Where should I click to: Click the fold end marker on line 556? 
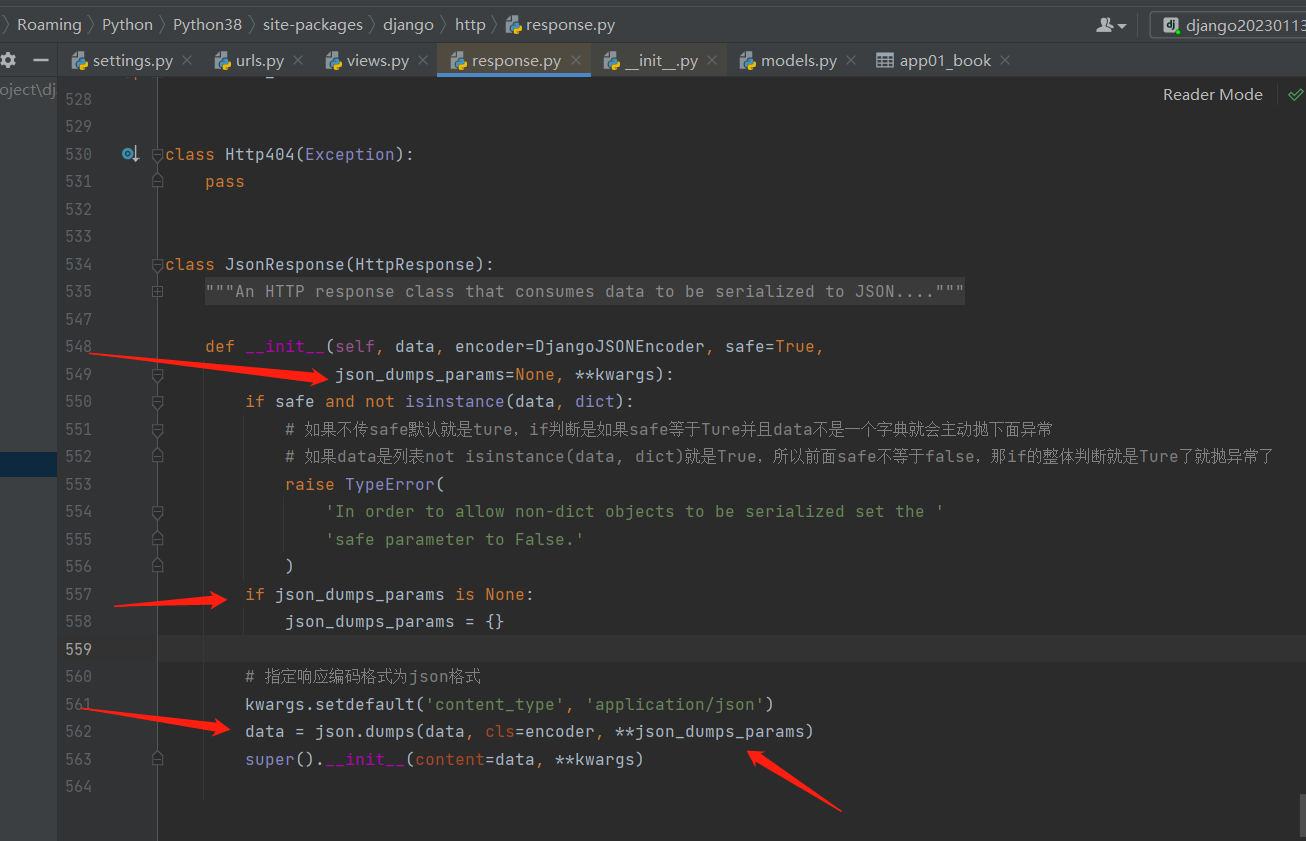coord(157,567)
